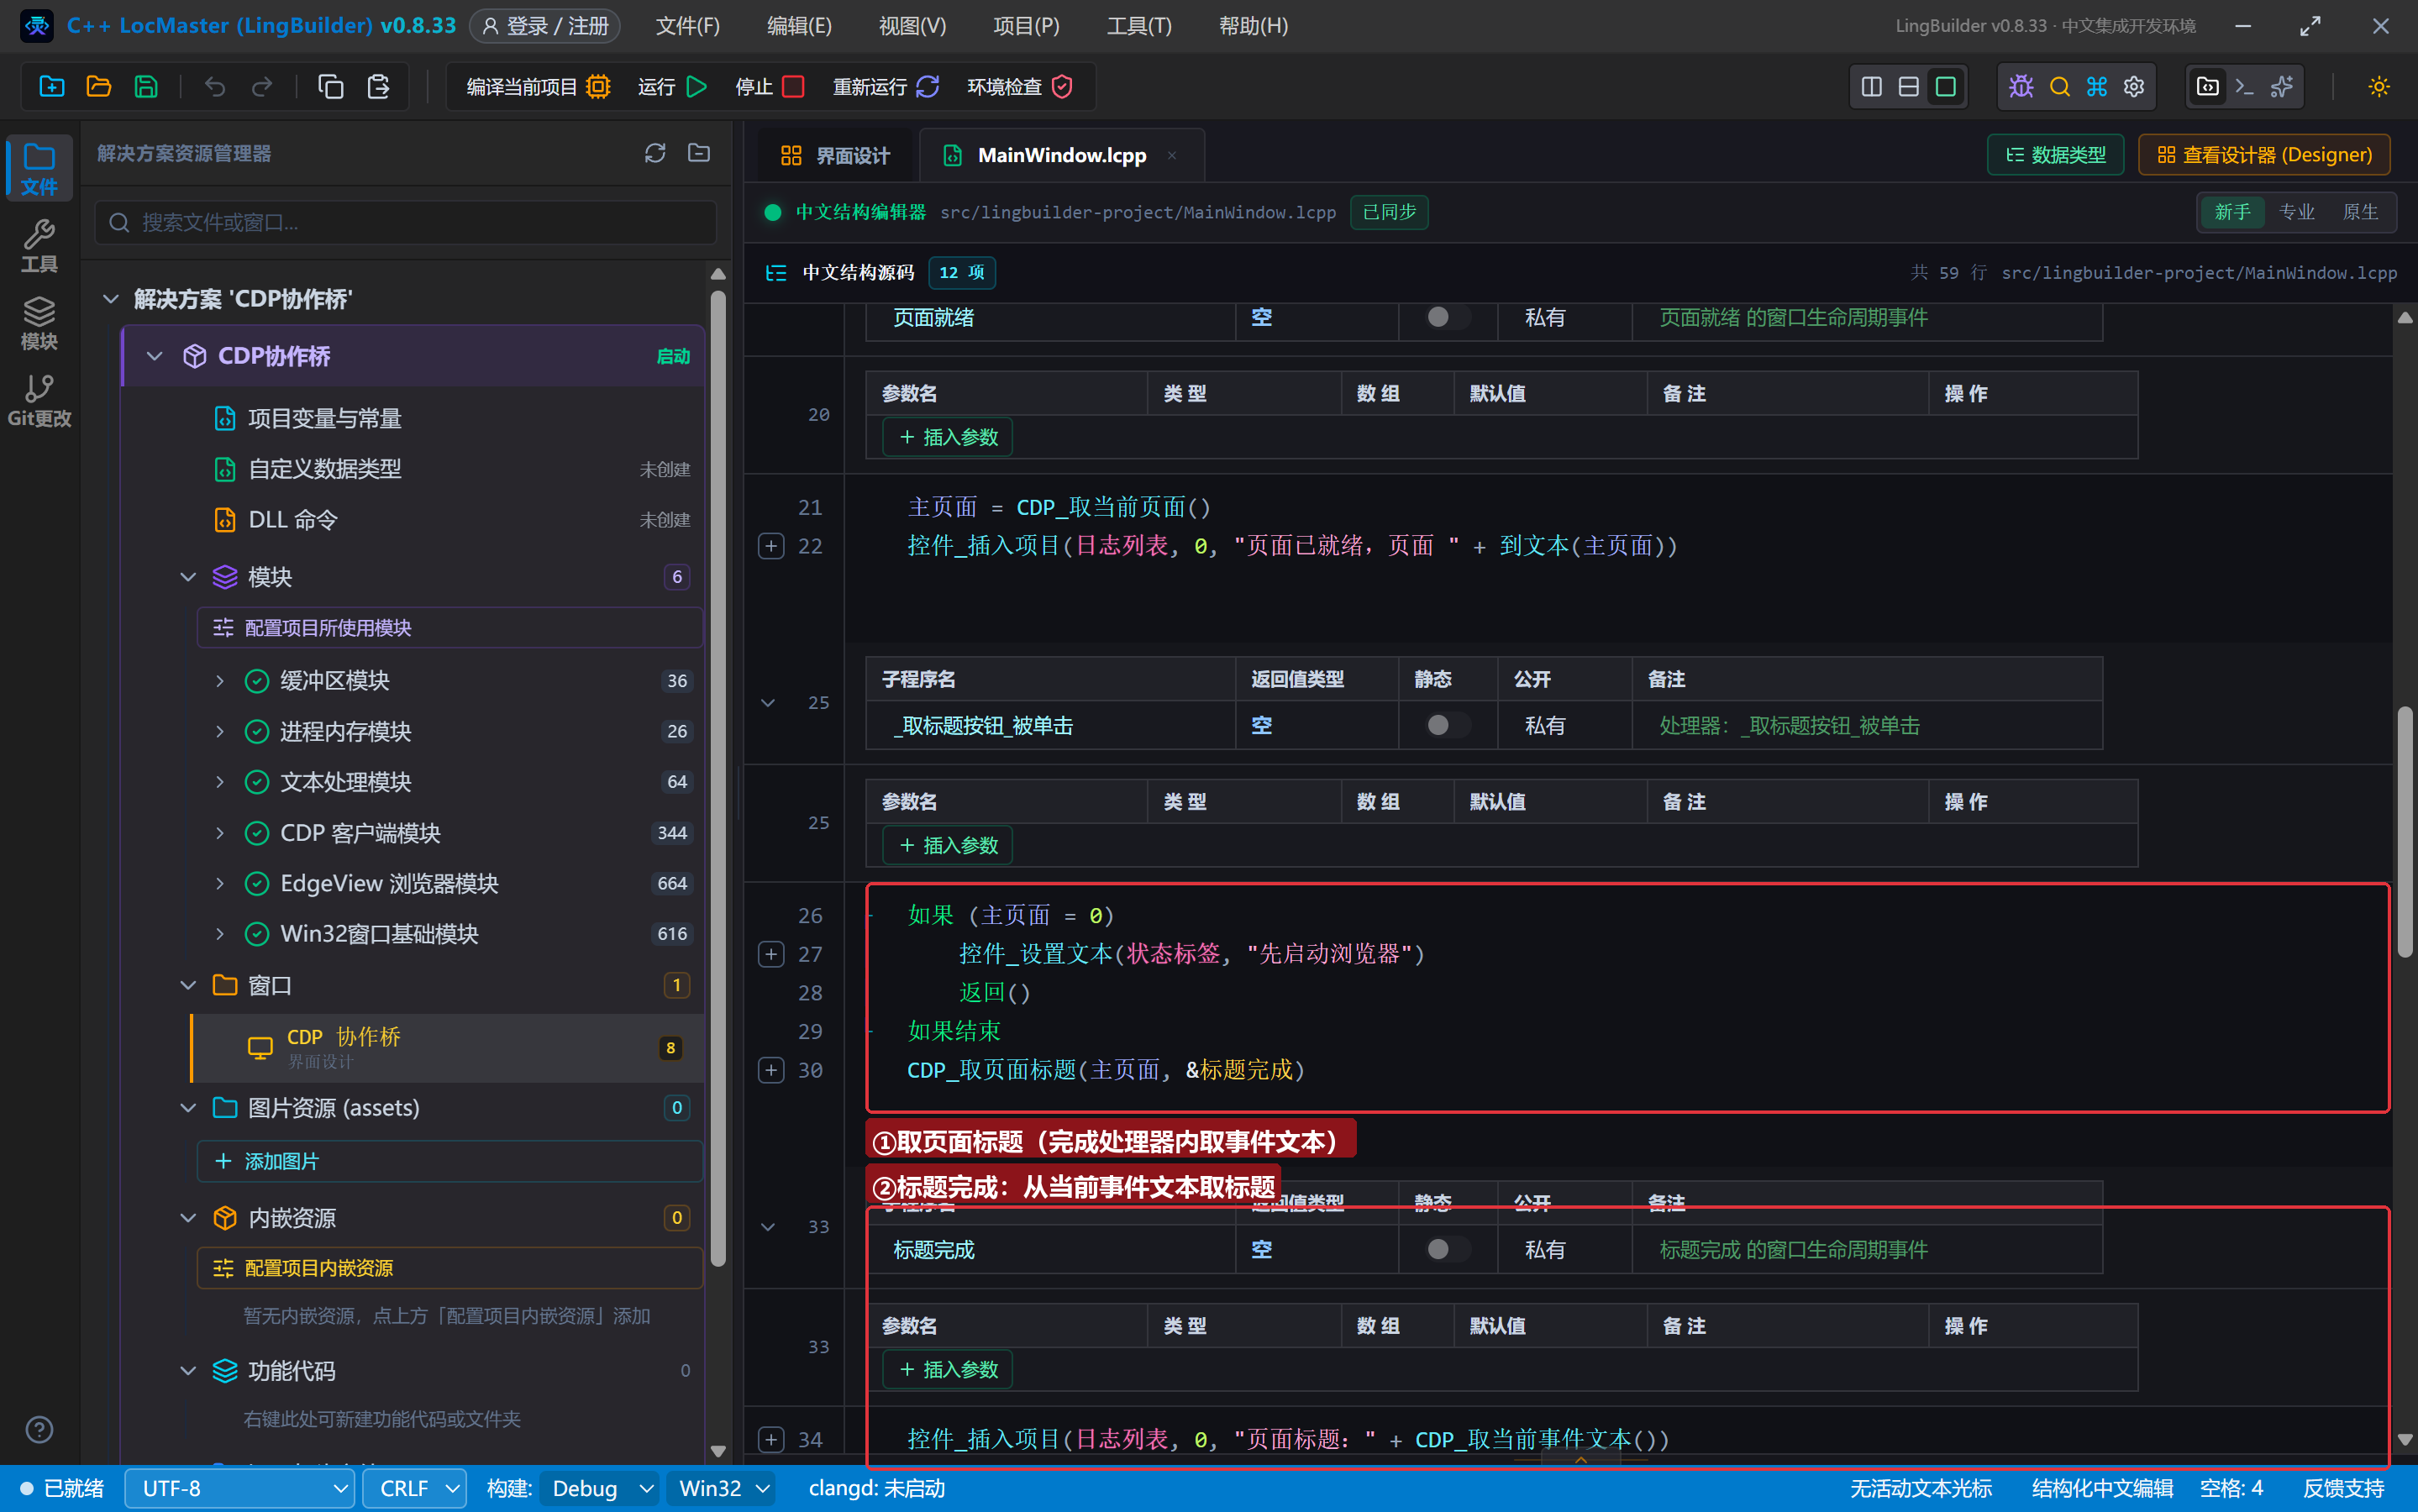Click 配置项目所使用模块 item
This screenshot has width=2418, height=1512.
450,628
